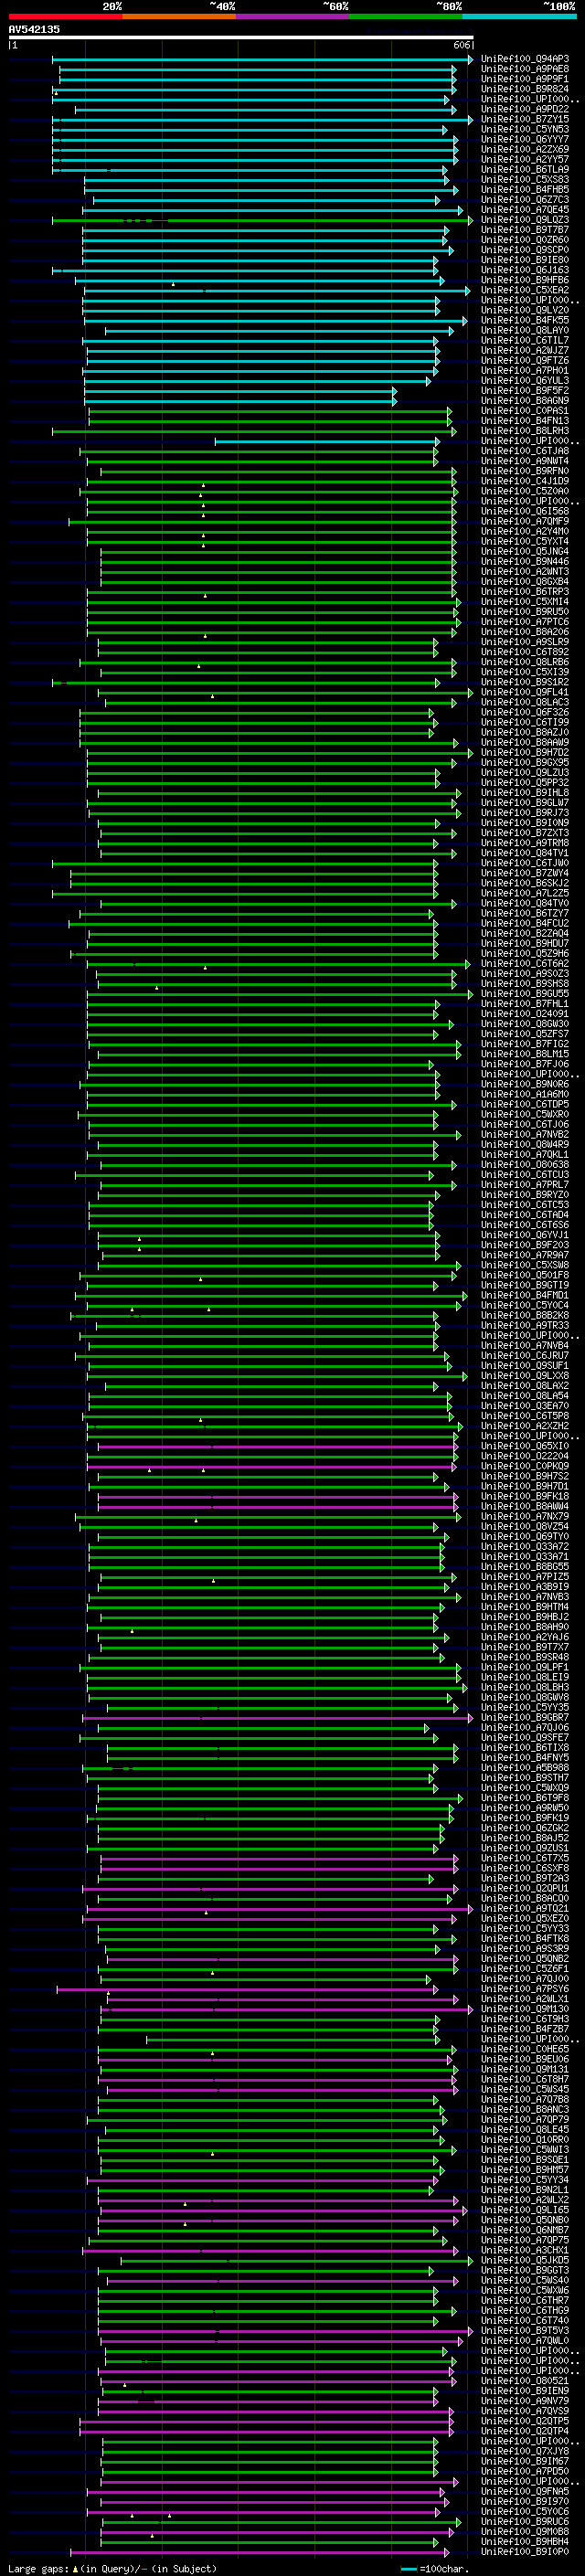The width and height of the screenshot is (585, 2576).
Task: Open hit label UniRef100_A9PAE8
Action: point(525,69)
